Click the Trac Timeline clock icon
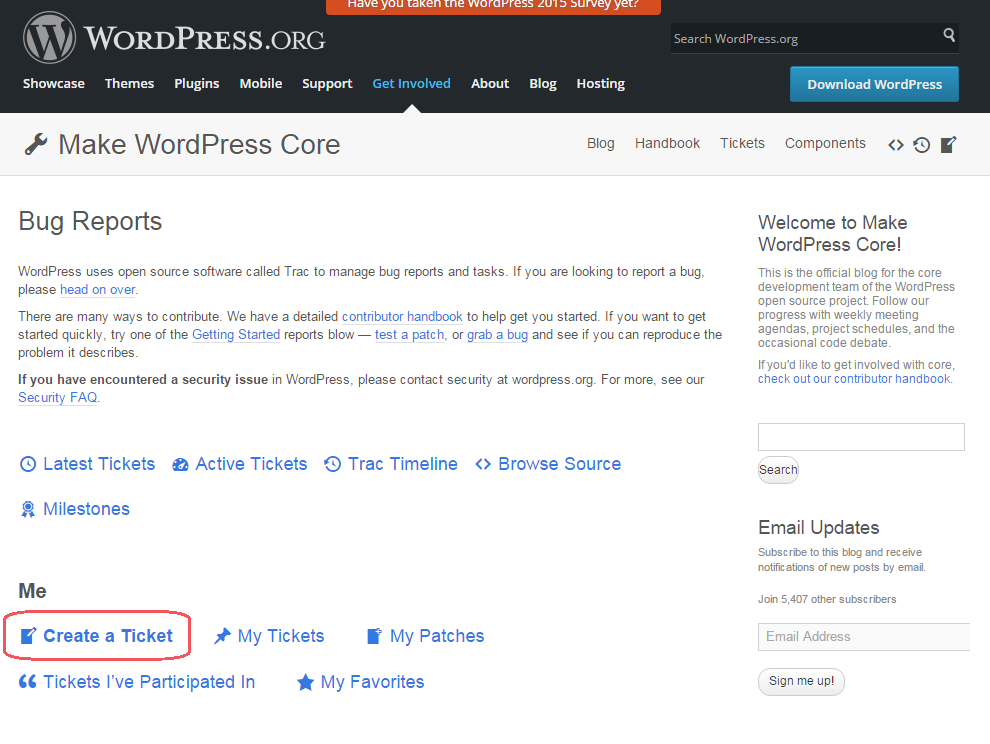Viewport: 990px width, 744px height. coord(331,463)
